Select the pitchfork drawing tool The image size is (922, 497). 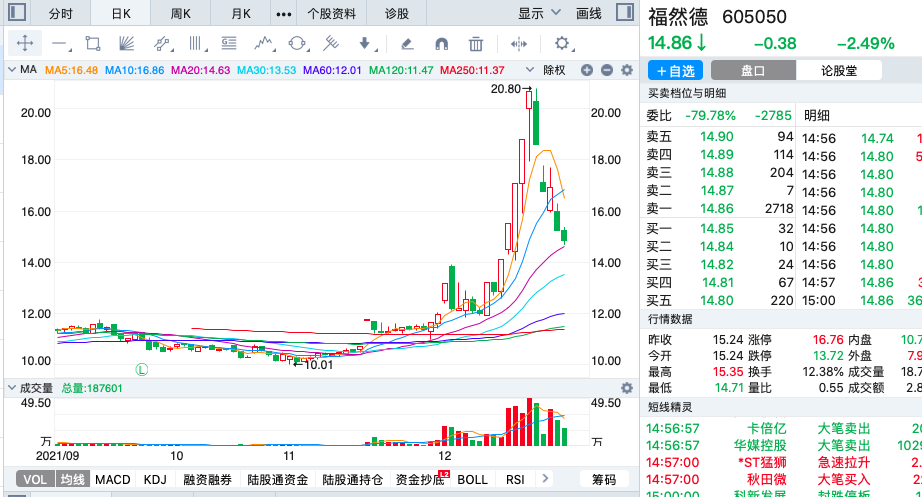click(x=332, y=44)
